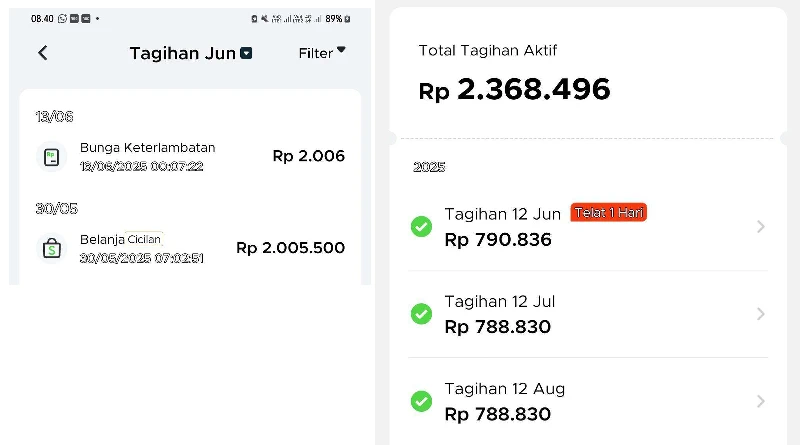Select the green checkmark for Tagihan 12 Aug

[421, 401]
